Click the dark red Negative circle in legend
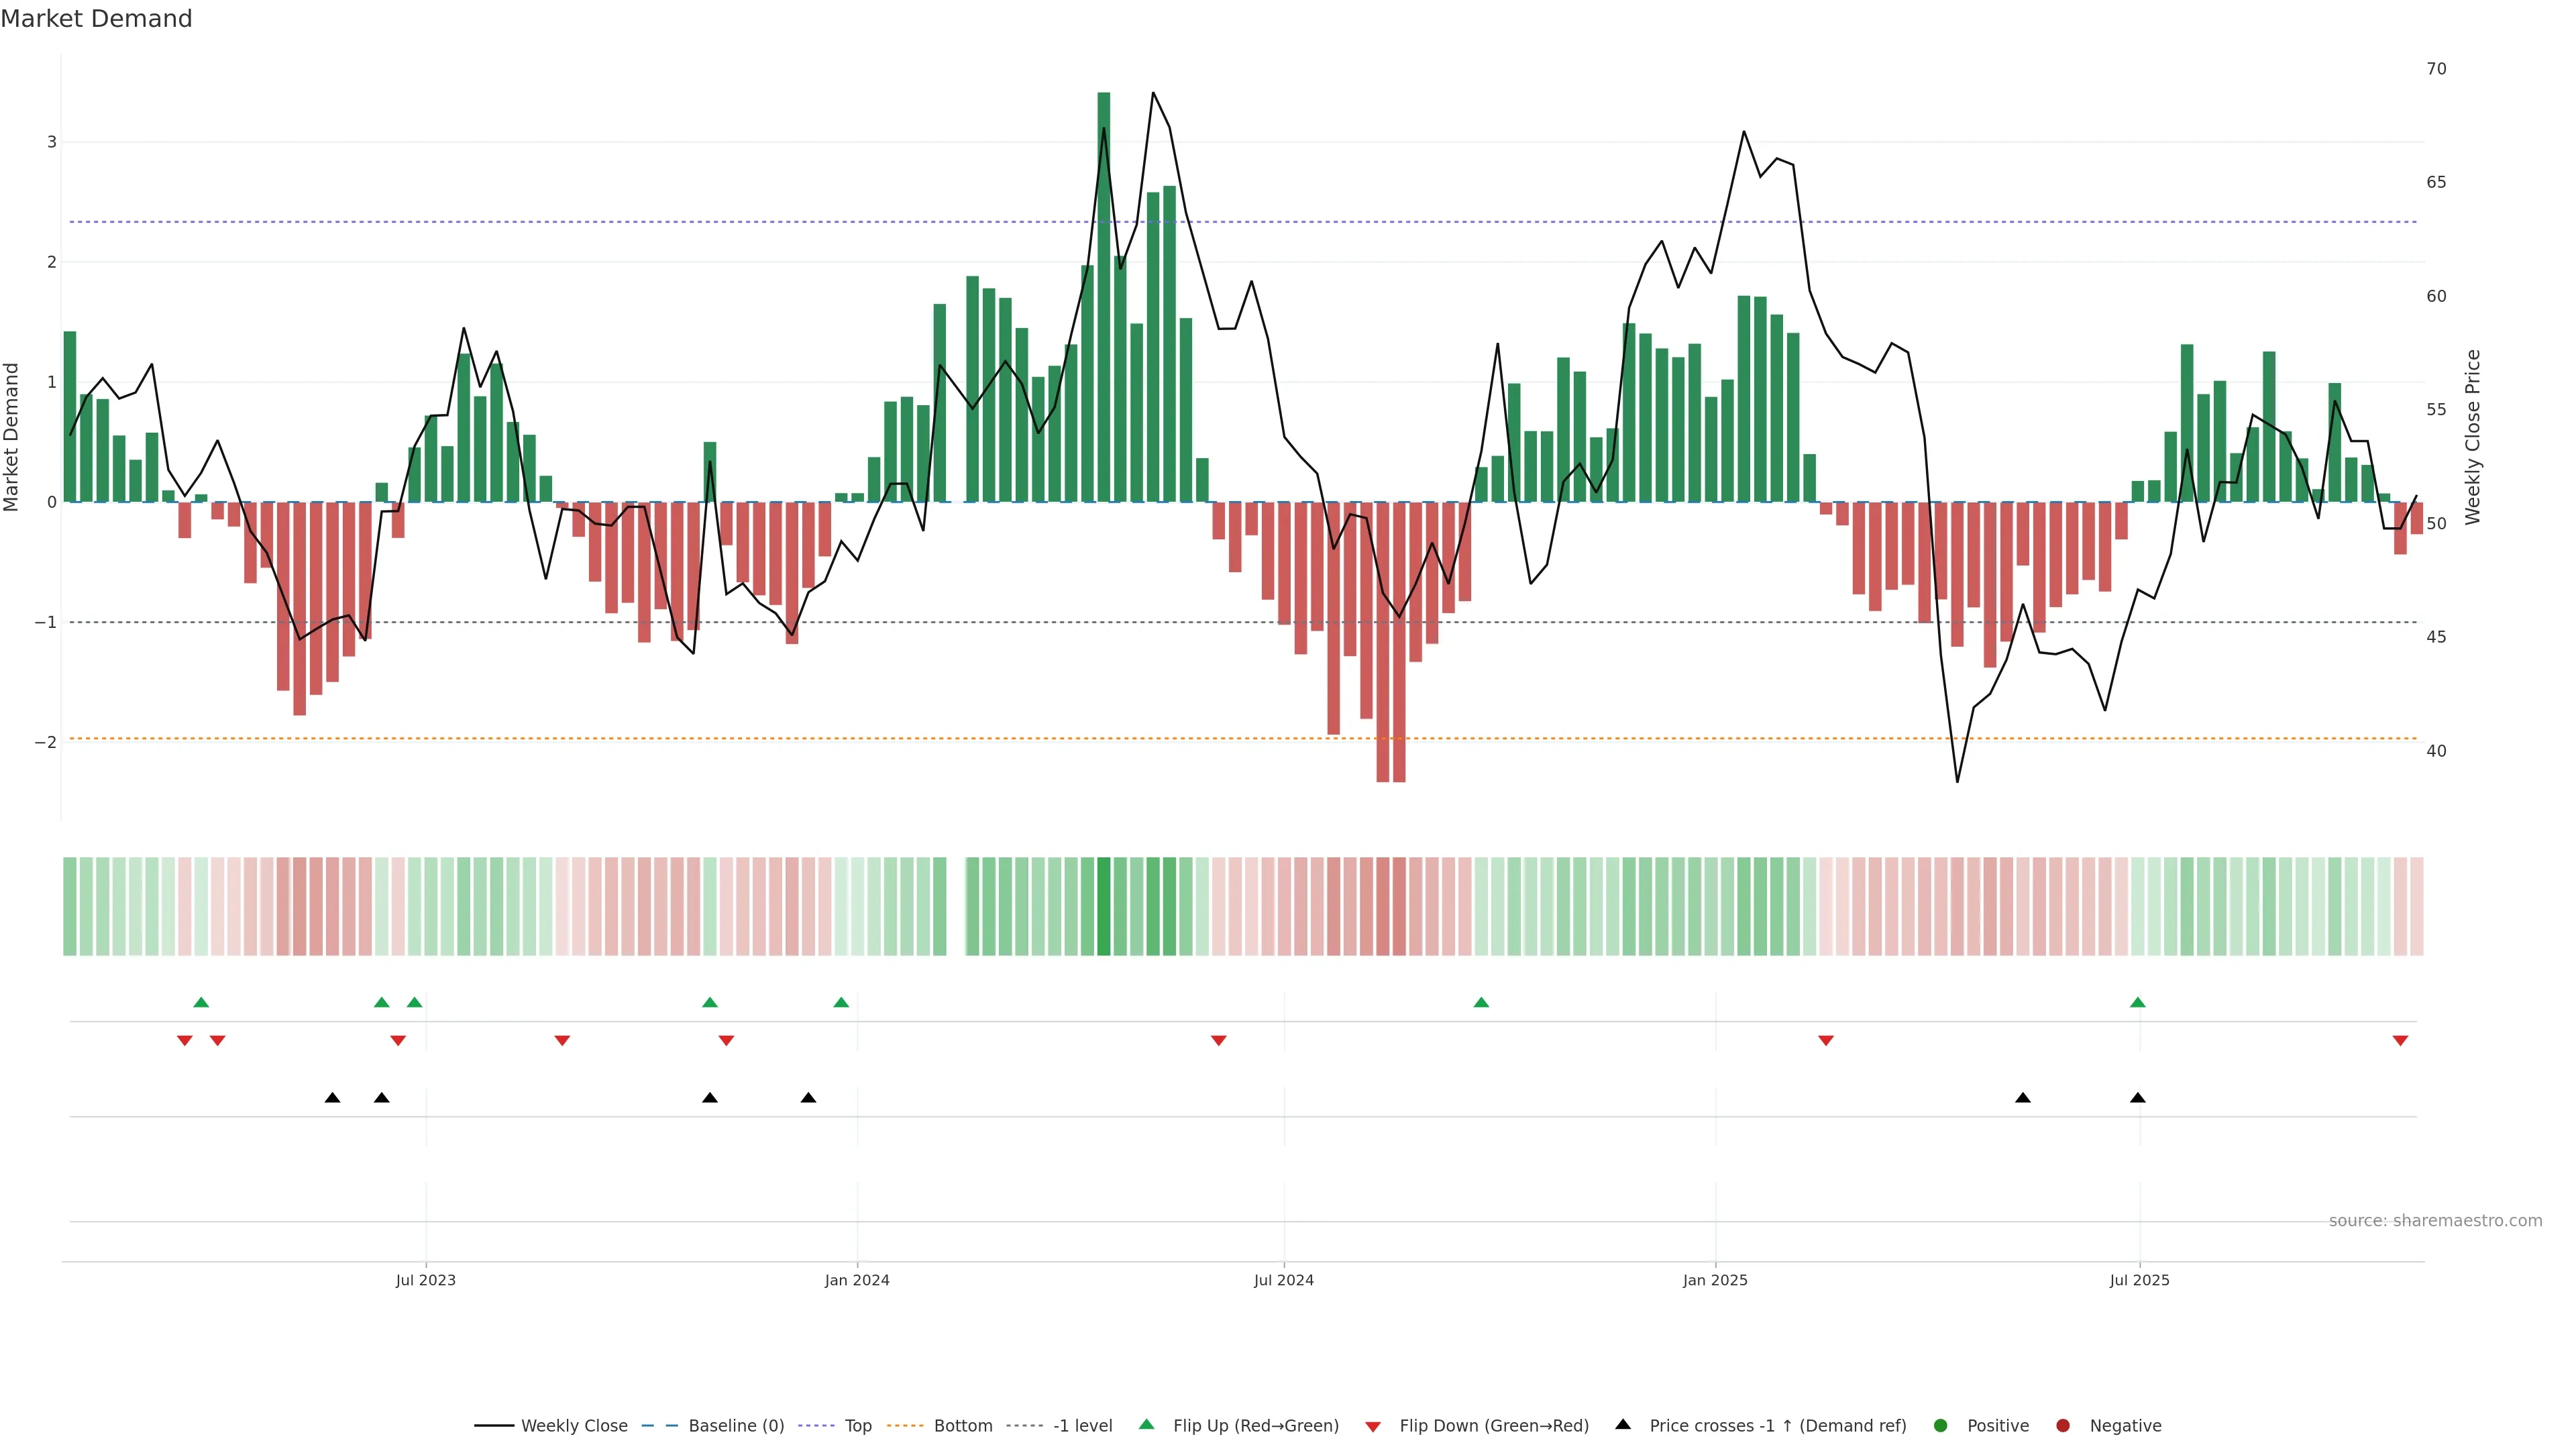2576x1449 pixels. coord(2062,1425)
